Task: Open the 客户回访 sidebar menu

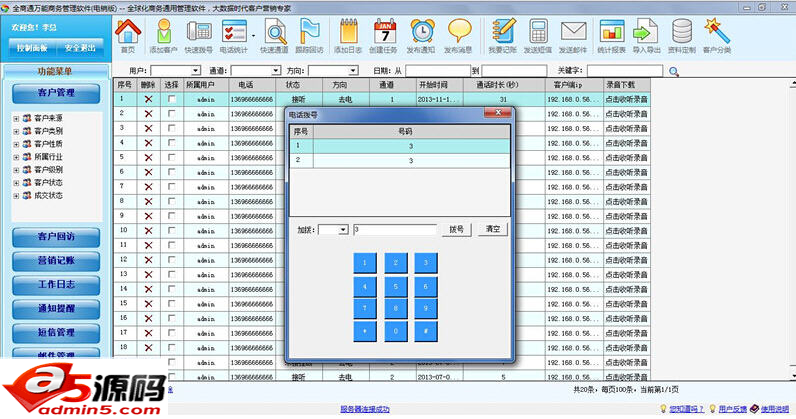Action: point(56,237)
